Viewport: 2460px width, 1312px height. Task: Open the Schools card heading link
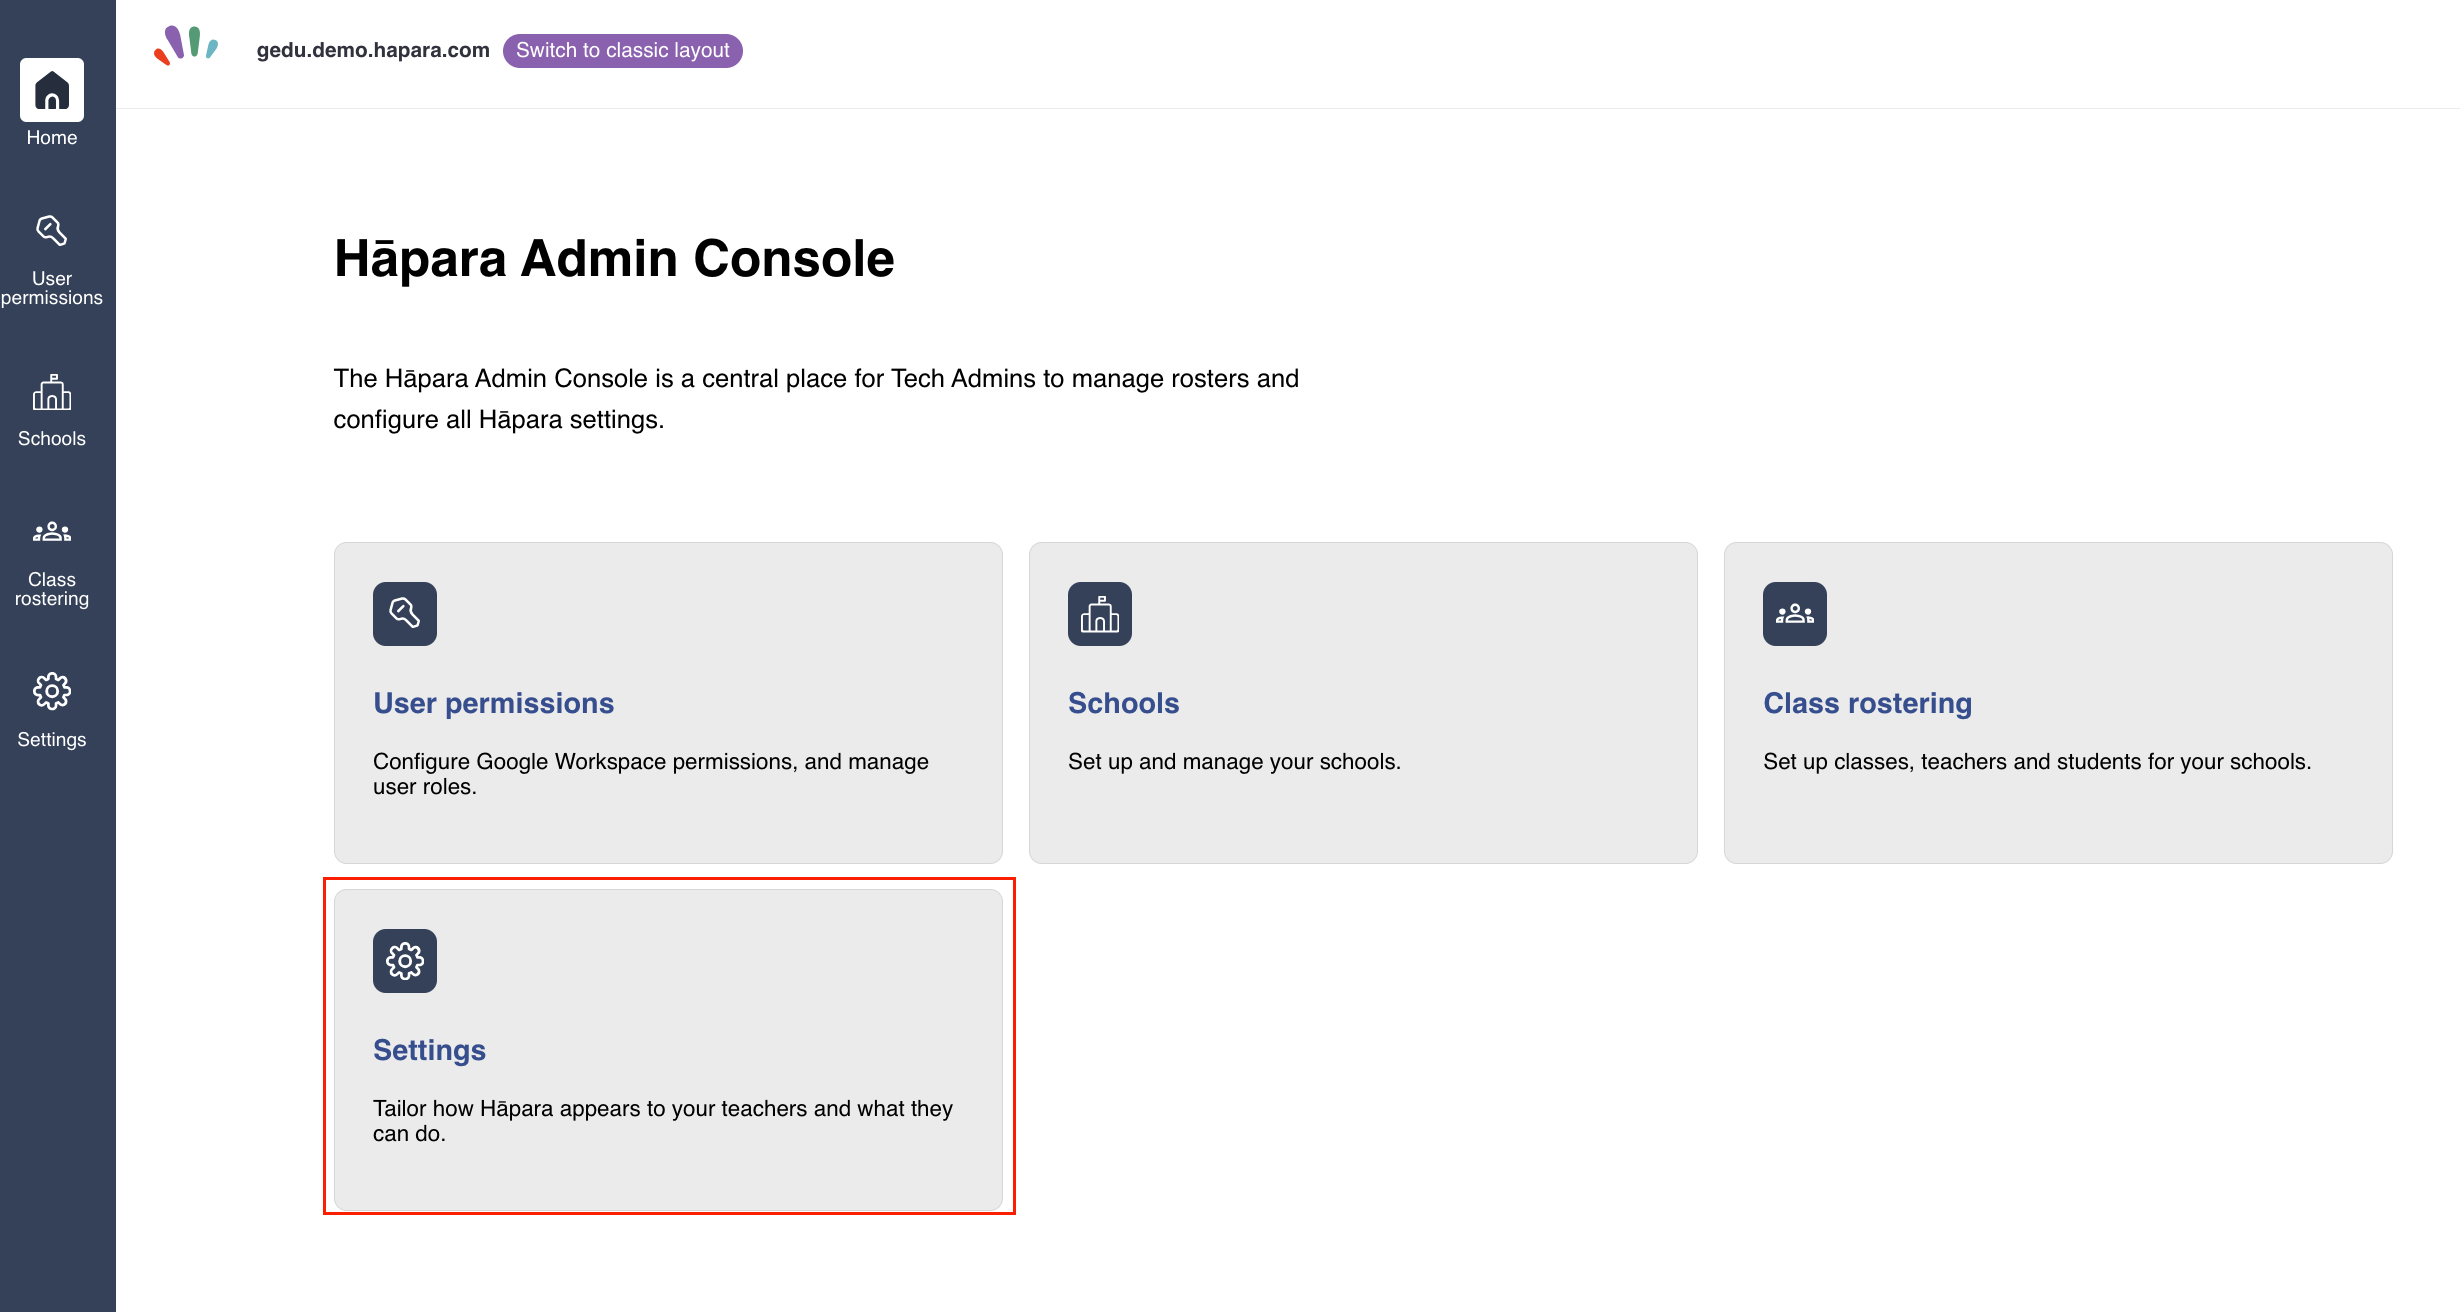pos(1123,703)
